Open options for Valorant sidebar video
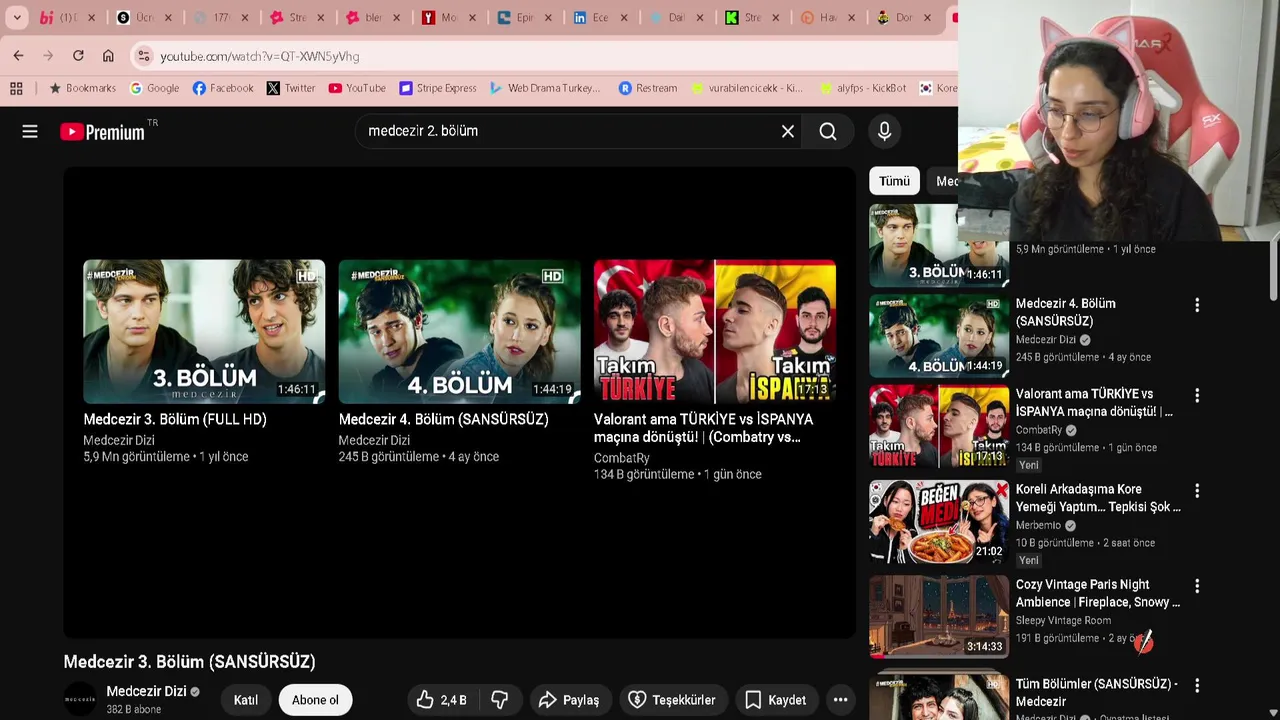Screen dimensions: 1280x720 (1197, 395)
